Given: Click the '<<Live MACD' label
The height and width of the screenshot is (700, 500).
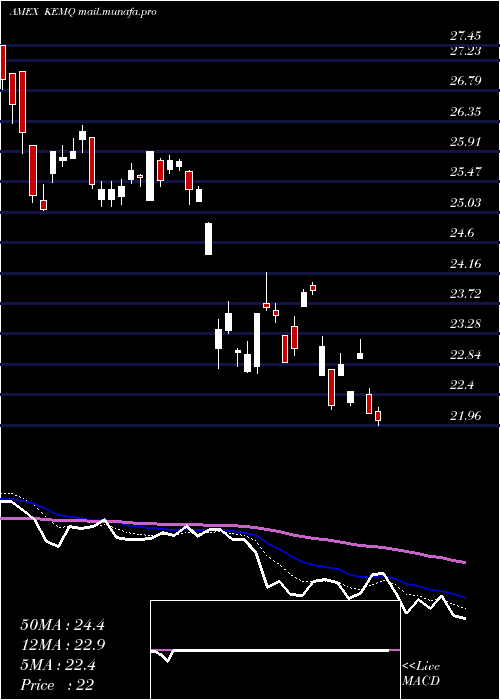Looking at the screenshot, I should click(421, 674).
